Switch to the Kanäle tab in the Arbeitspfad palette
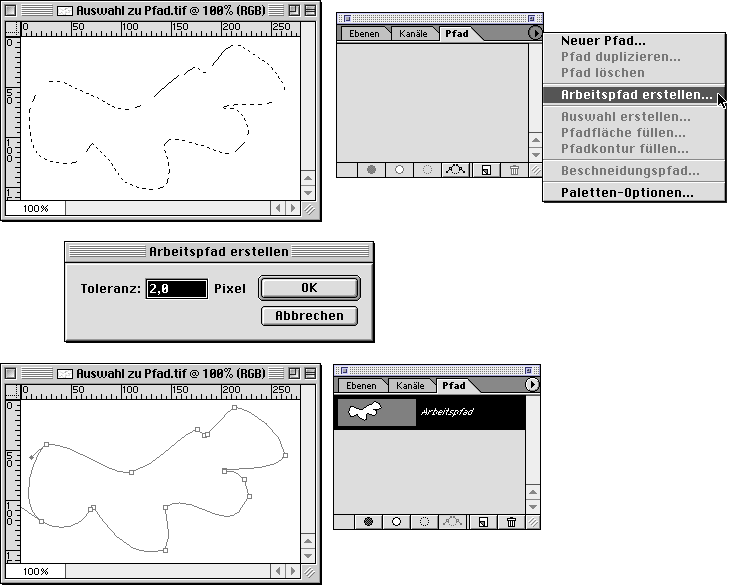This screenshot has height=585, width=736. click(413, 385)
